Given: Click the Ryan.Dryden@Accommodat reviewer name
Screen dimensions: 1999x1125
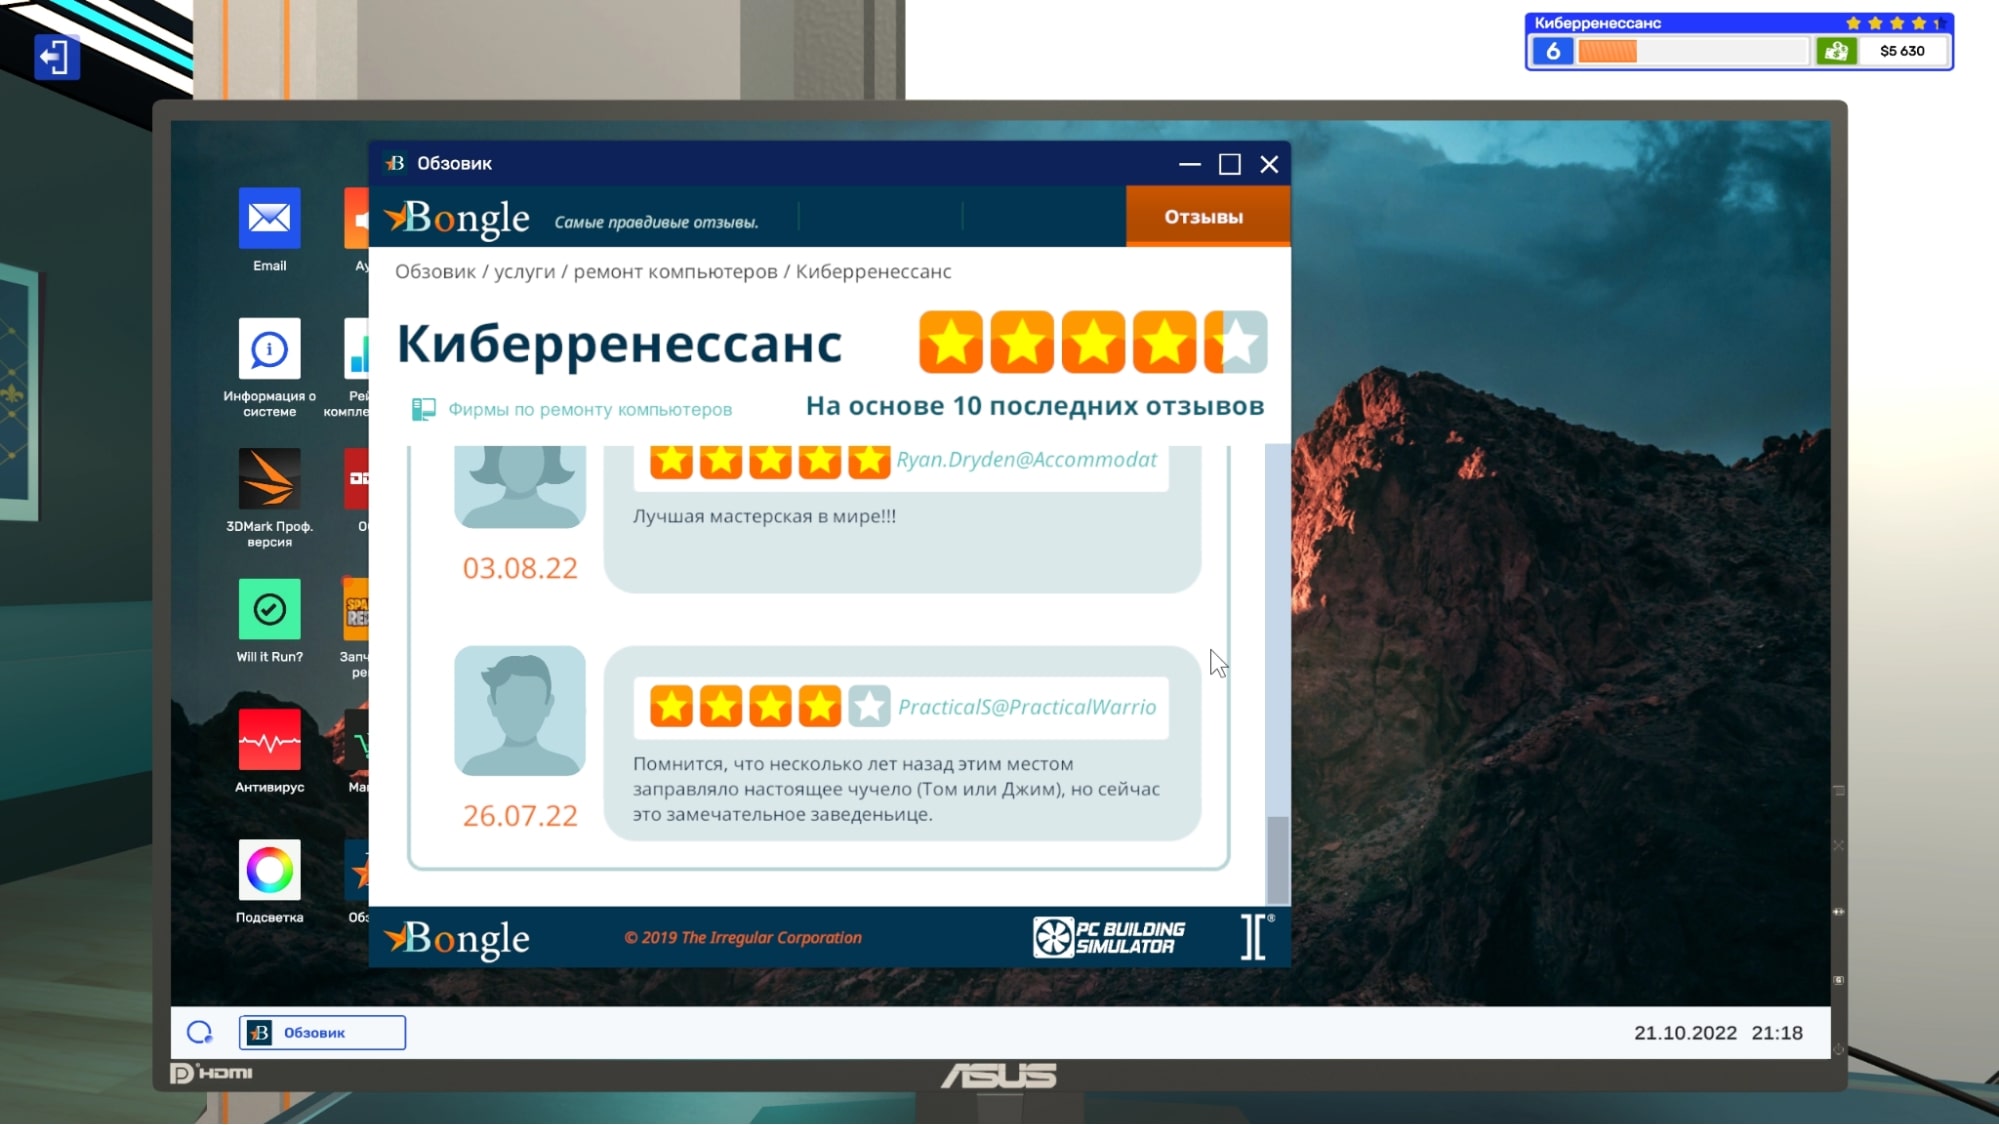Looking at the screenshot, I should pos(1026,460).
